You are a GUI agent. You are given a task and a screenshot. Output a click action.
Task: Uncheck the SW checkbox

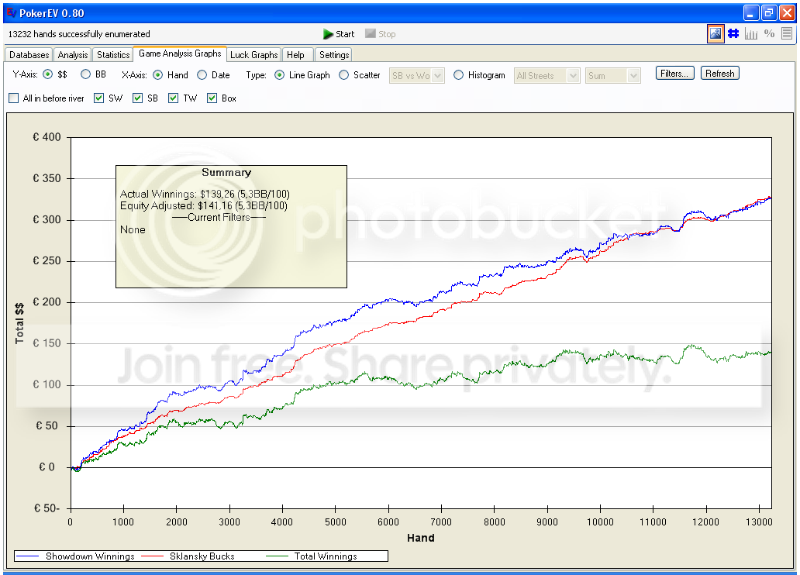tap(99, 98)
